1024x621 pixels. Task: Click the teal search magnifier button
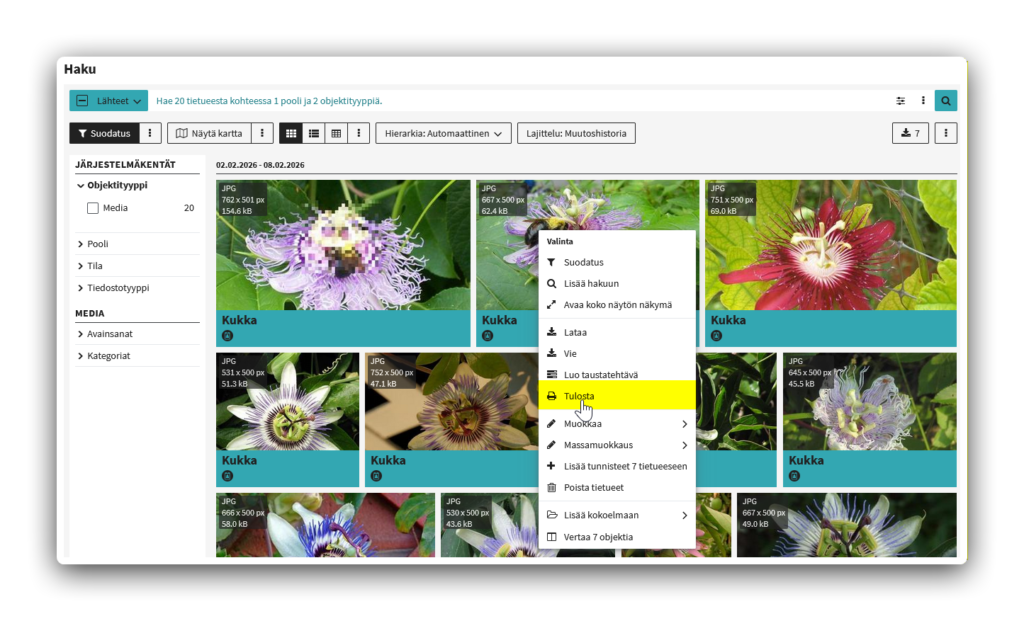[945, 101]
